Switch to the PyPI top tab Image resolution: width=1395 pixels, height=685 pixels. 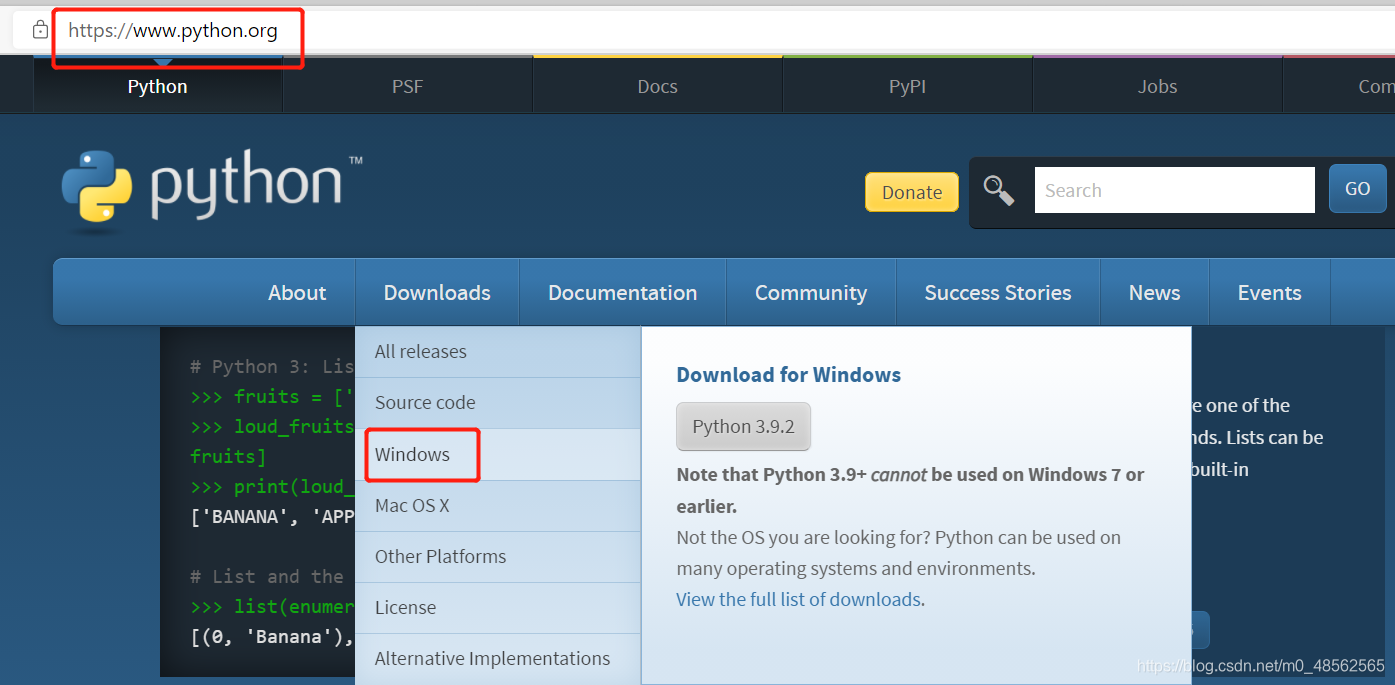click(x=908, y=86)
